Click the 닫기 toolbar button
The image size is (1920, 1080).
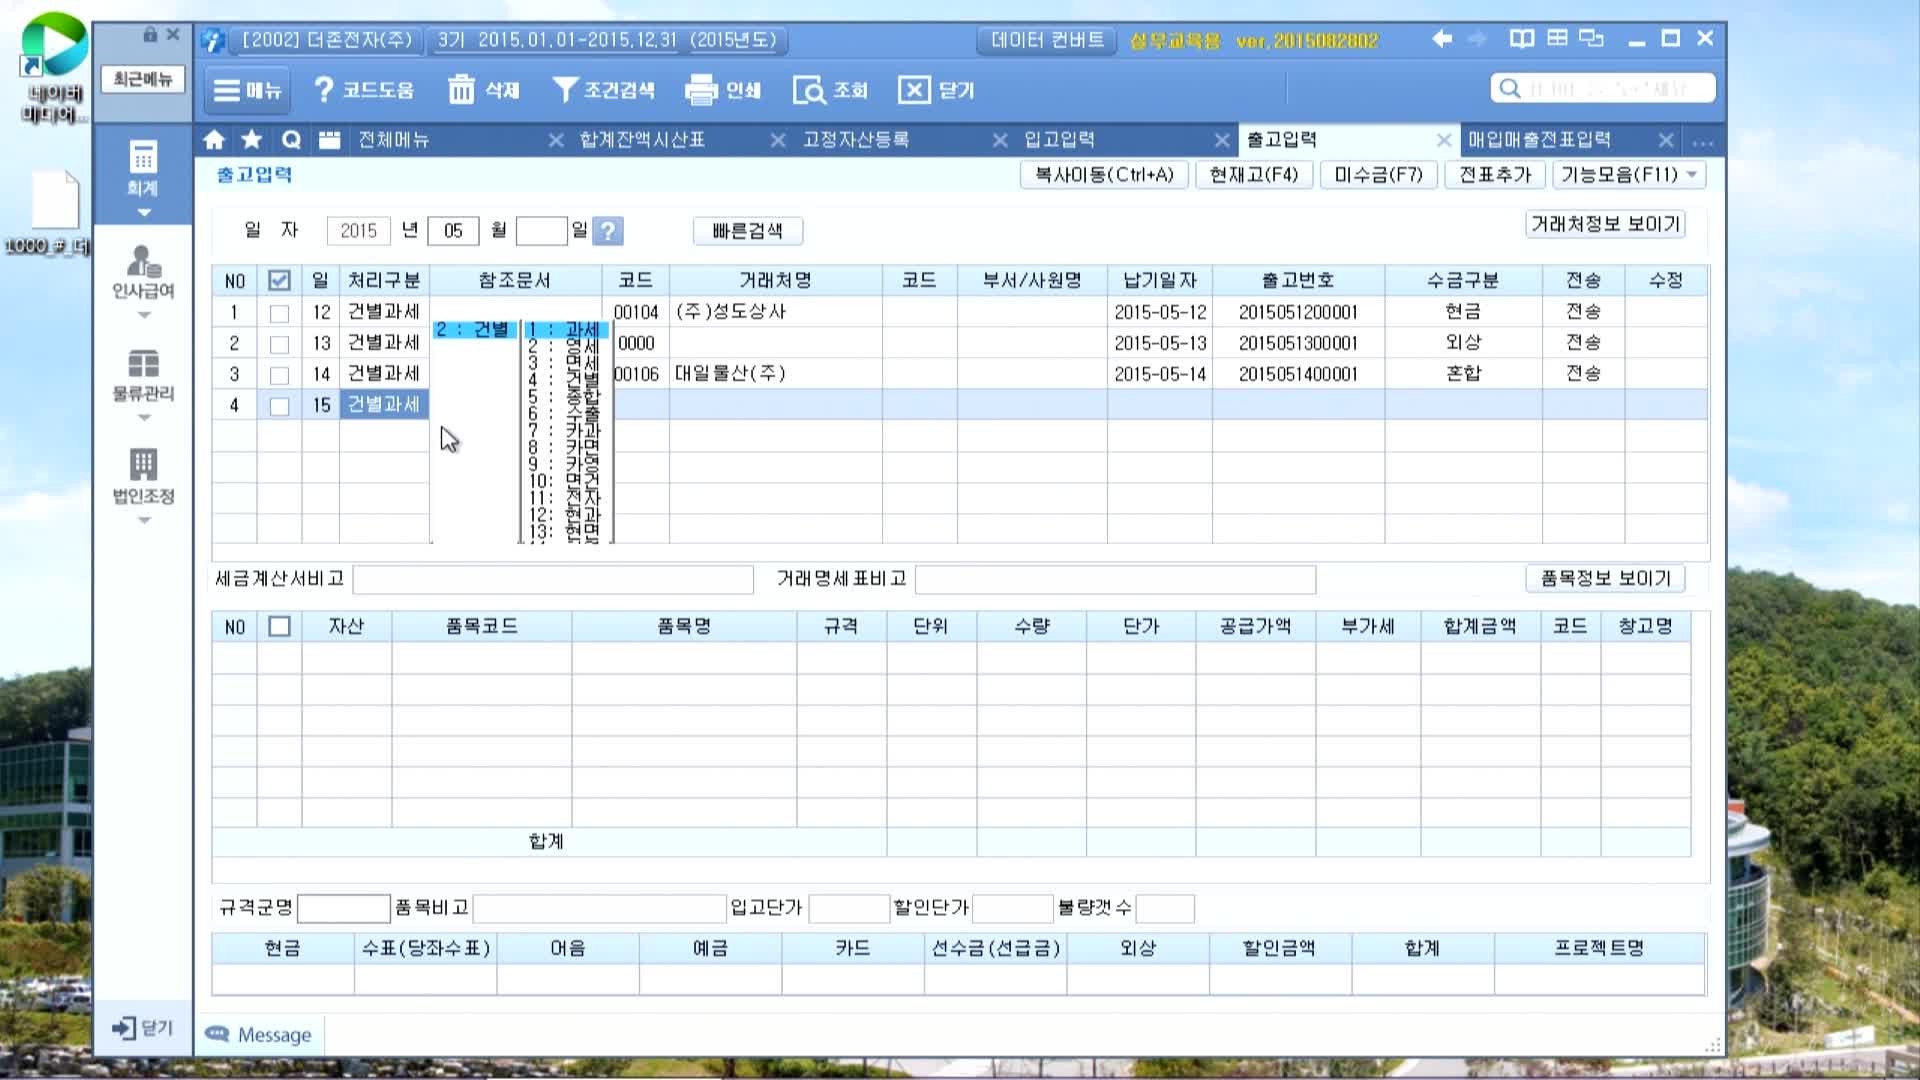tap(936, 91)
